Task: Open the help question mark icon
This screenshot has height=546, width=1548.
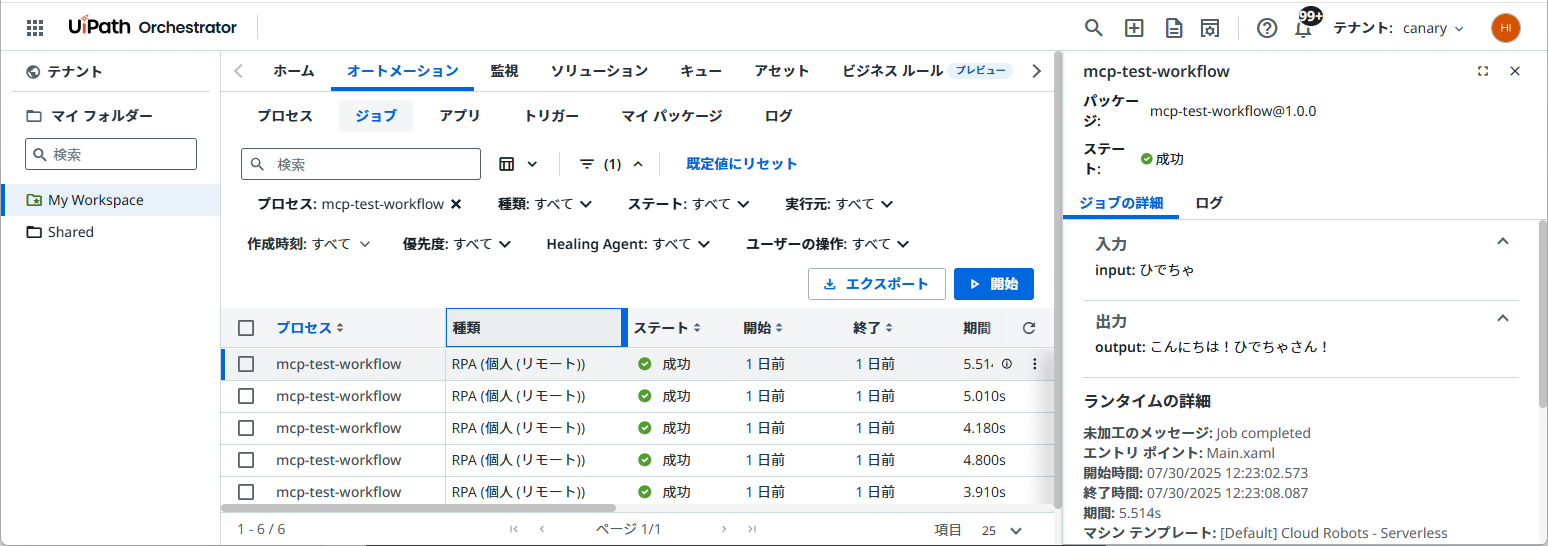Action: 1267,28
